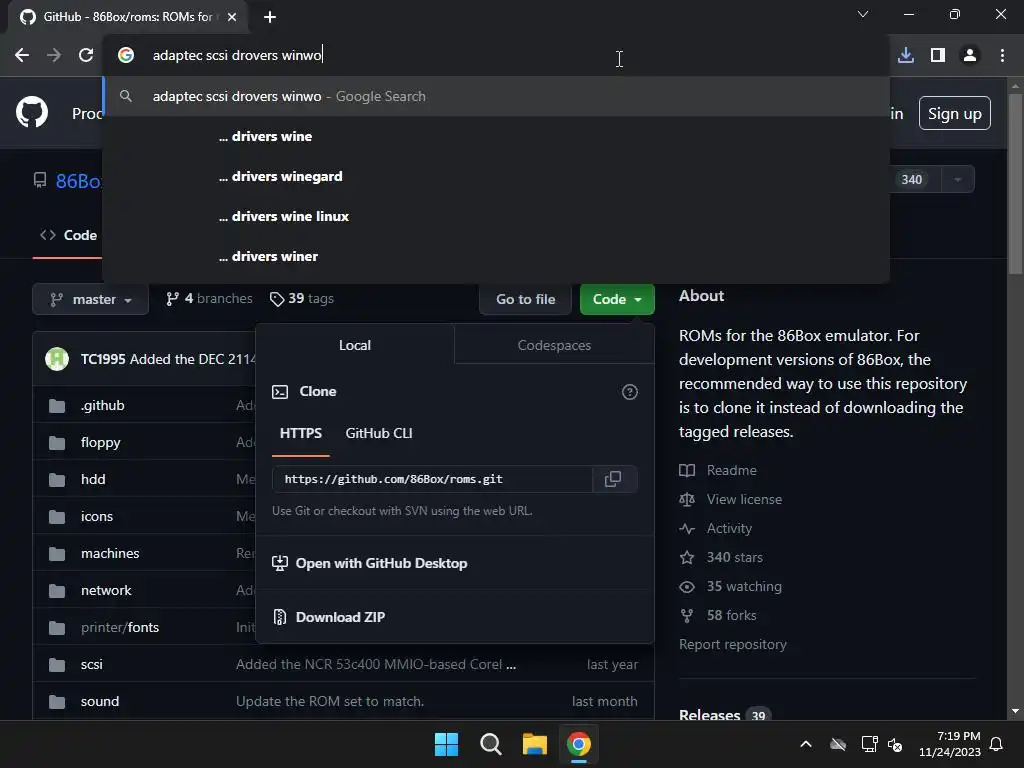Switch to the Codespaces tab

point(554,345)
